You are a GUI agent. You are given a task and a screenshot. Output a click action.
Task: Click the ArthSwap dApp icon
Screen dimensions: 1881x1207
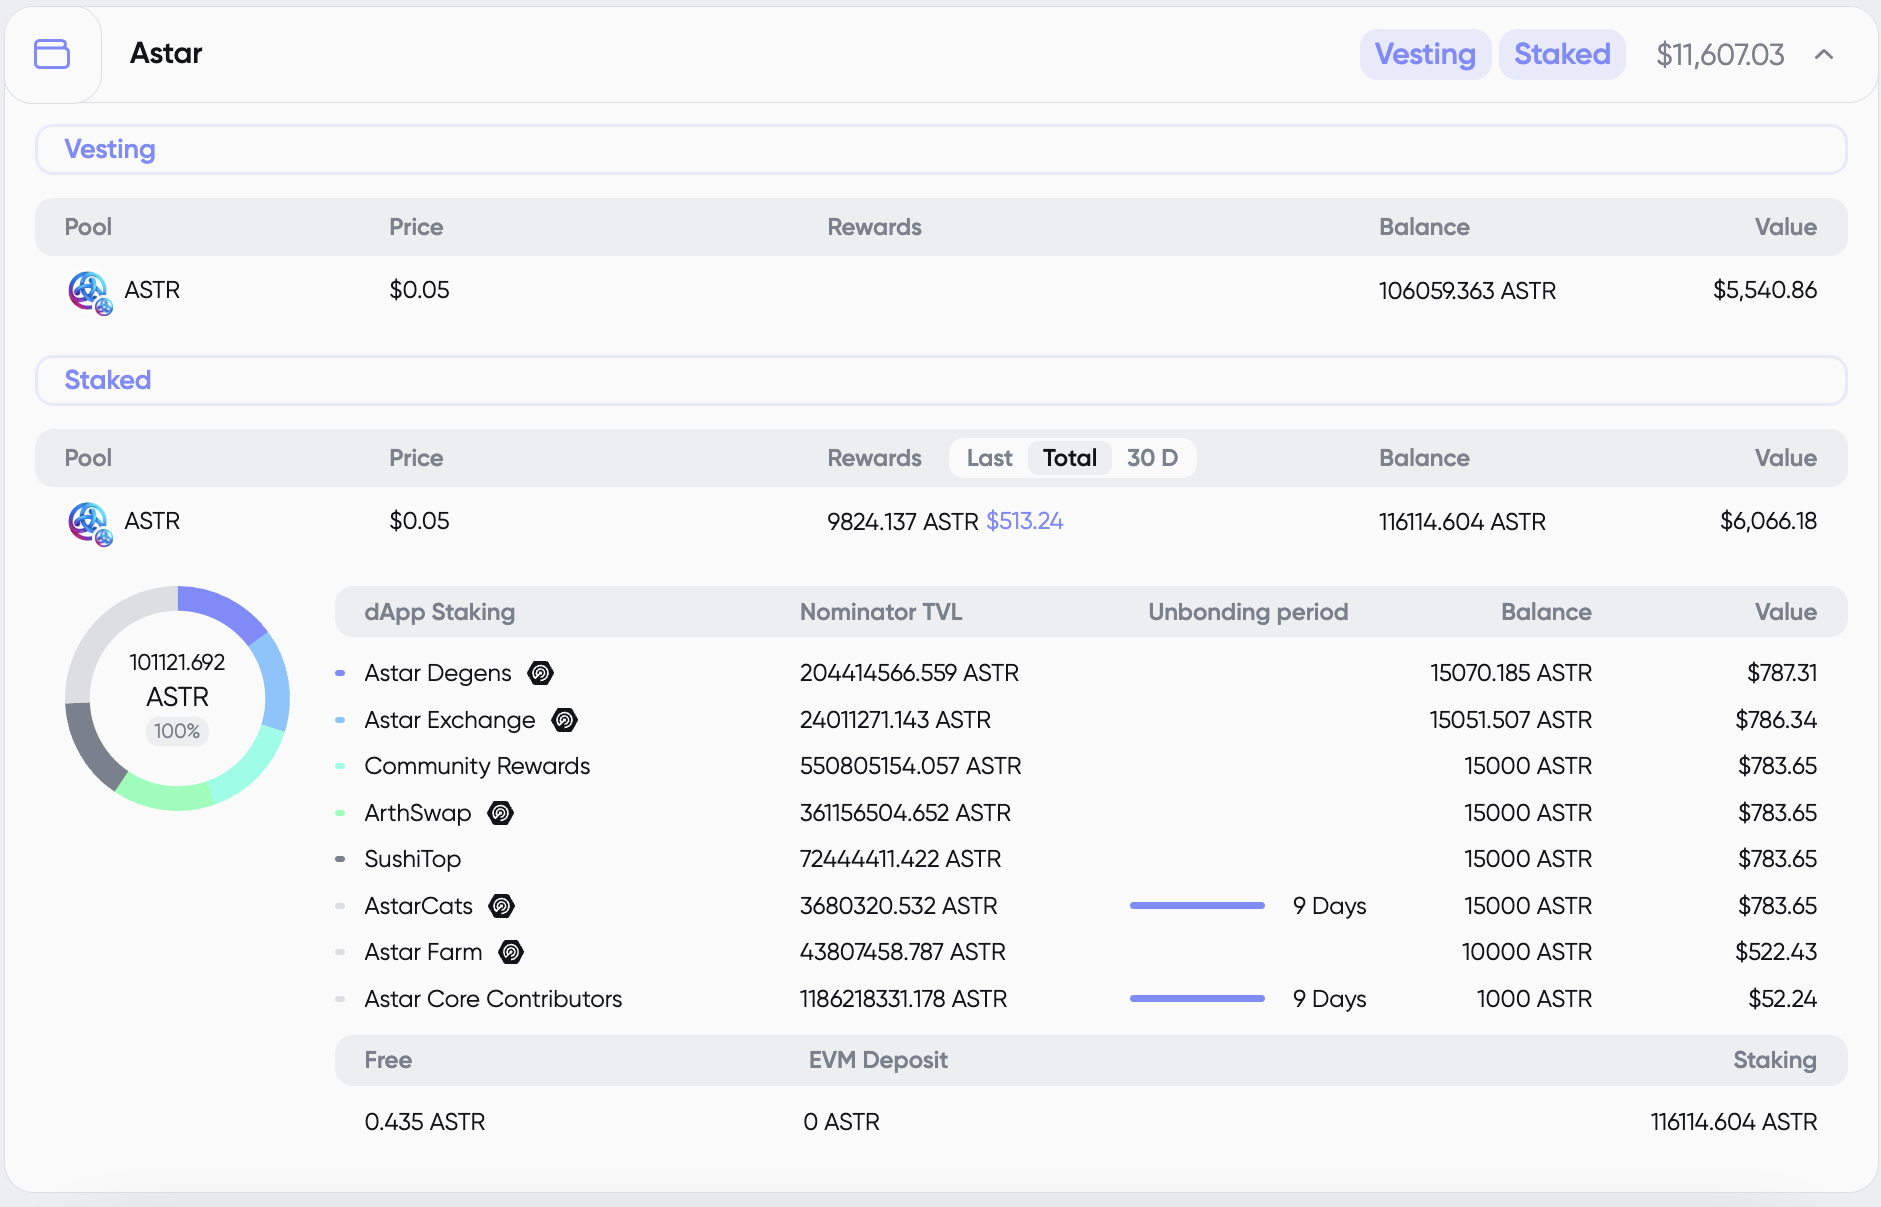click(x=500, y=812)
